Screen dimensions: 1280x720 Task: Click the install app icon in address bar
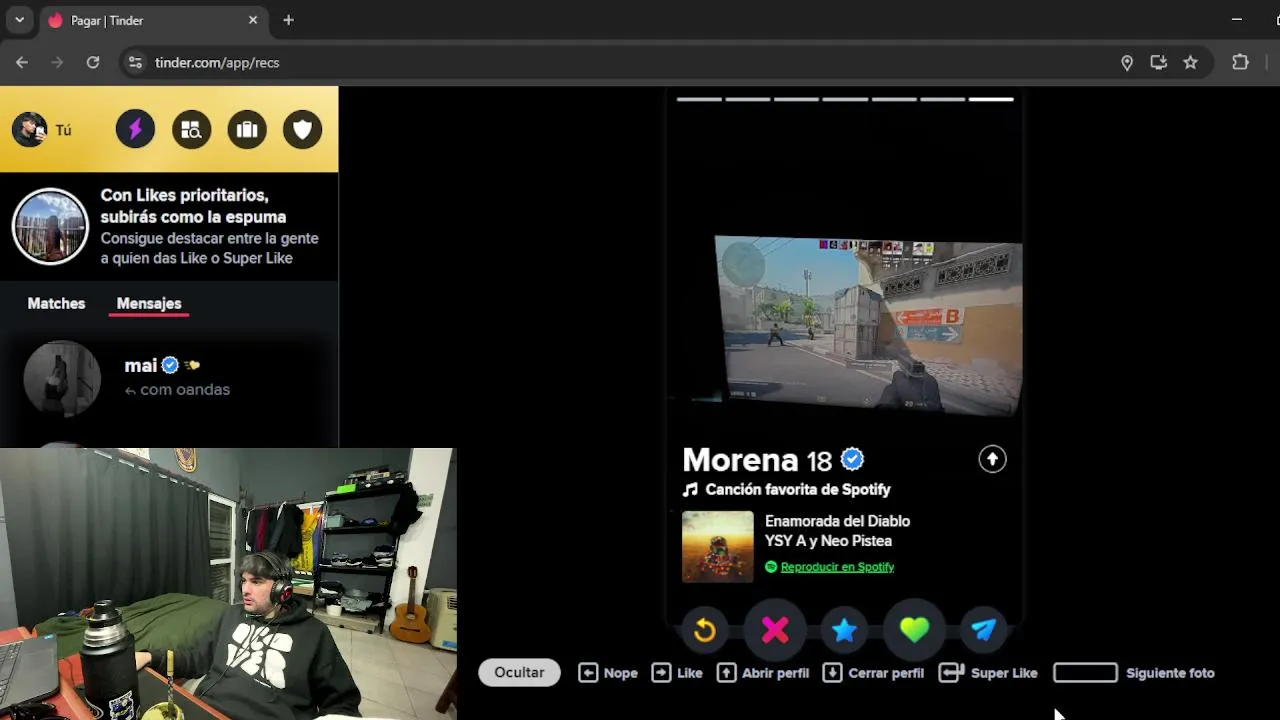1158,62
